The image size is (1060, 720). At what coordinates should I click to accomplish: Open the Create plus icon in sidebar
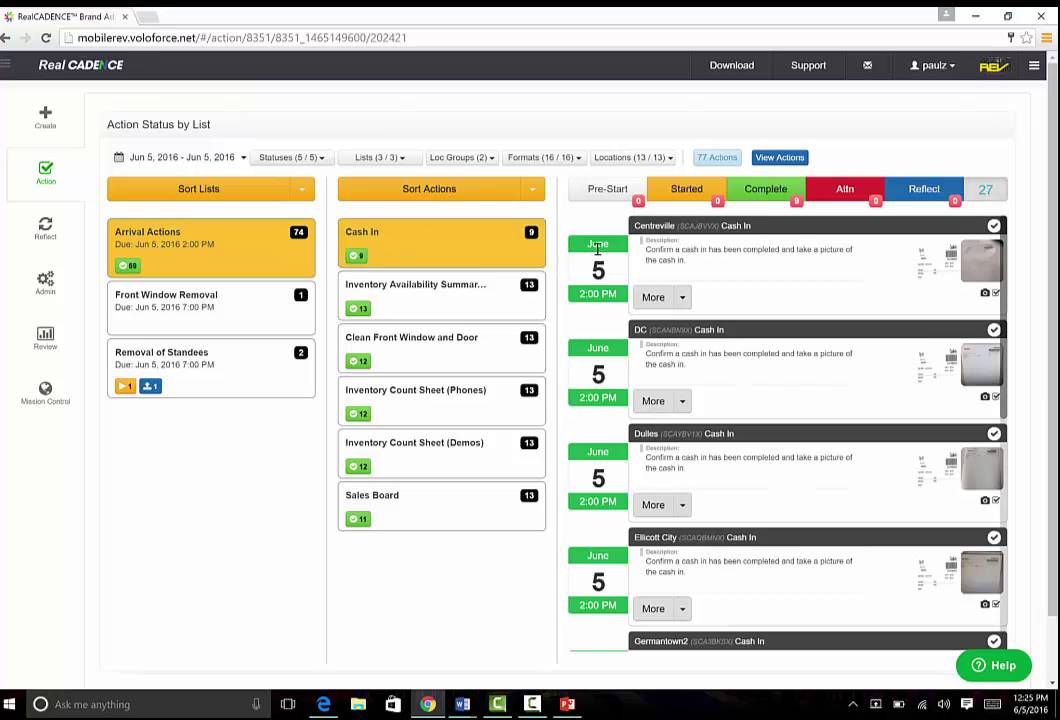(x=45, y=112)
